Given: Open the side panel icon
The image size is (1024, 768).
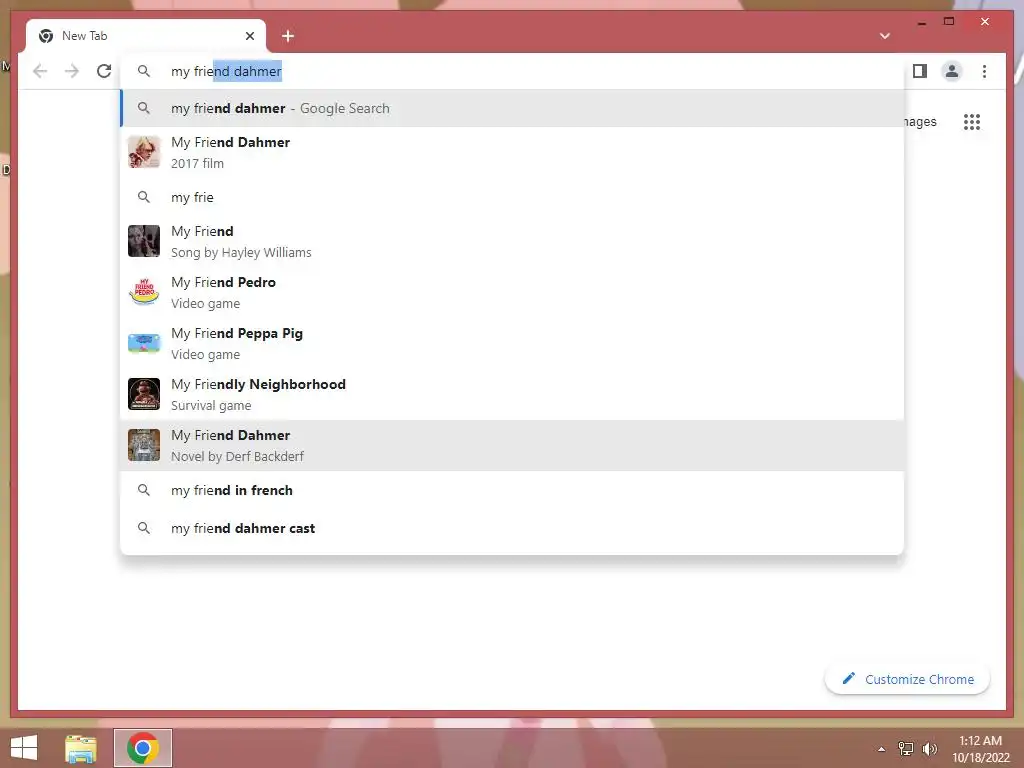Looking at the screenshot, I should (920, 71).
